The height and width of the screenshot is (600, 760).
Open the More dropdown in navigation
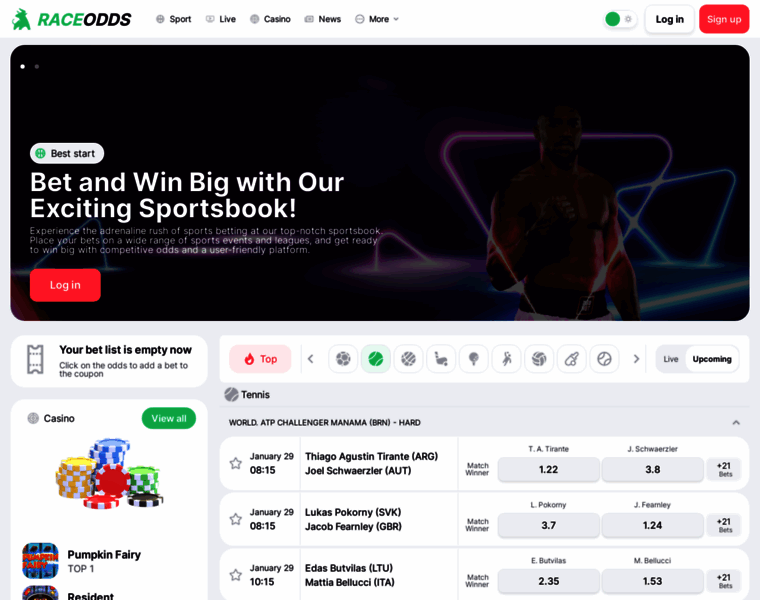377,19
